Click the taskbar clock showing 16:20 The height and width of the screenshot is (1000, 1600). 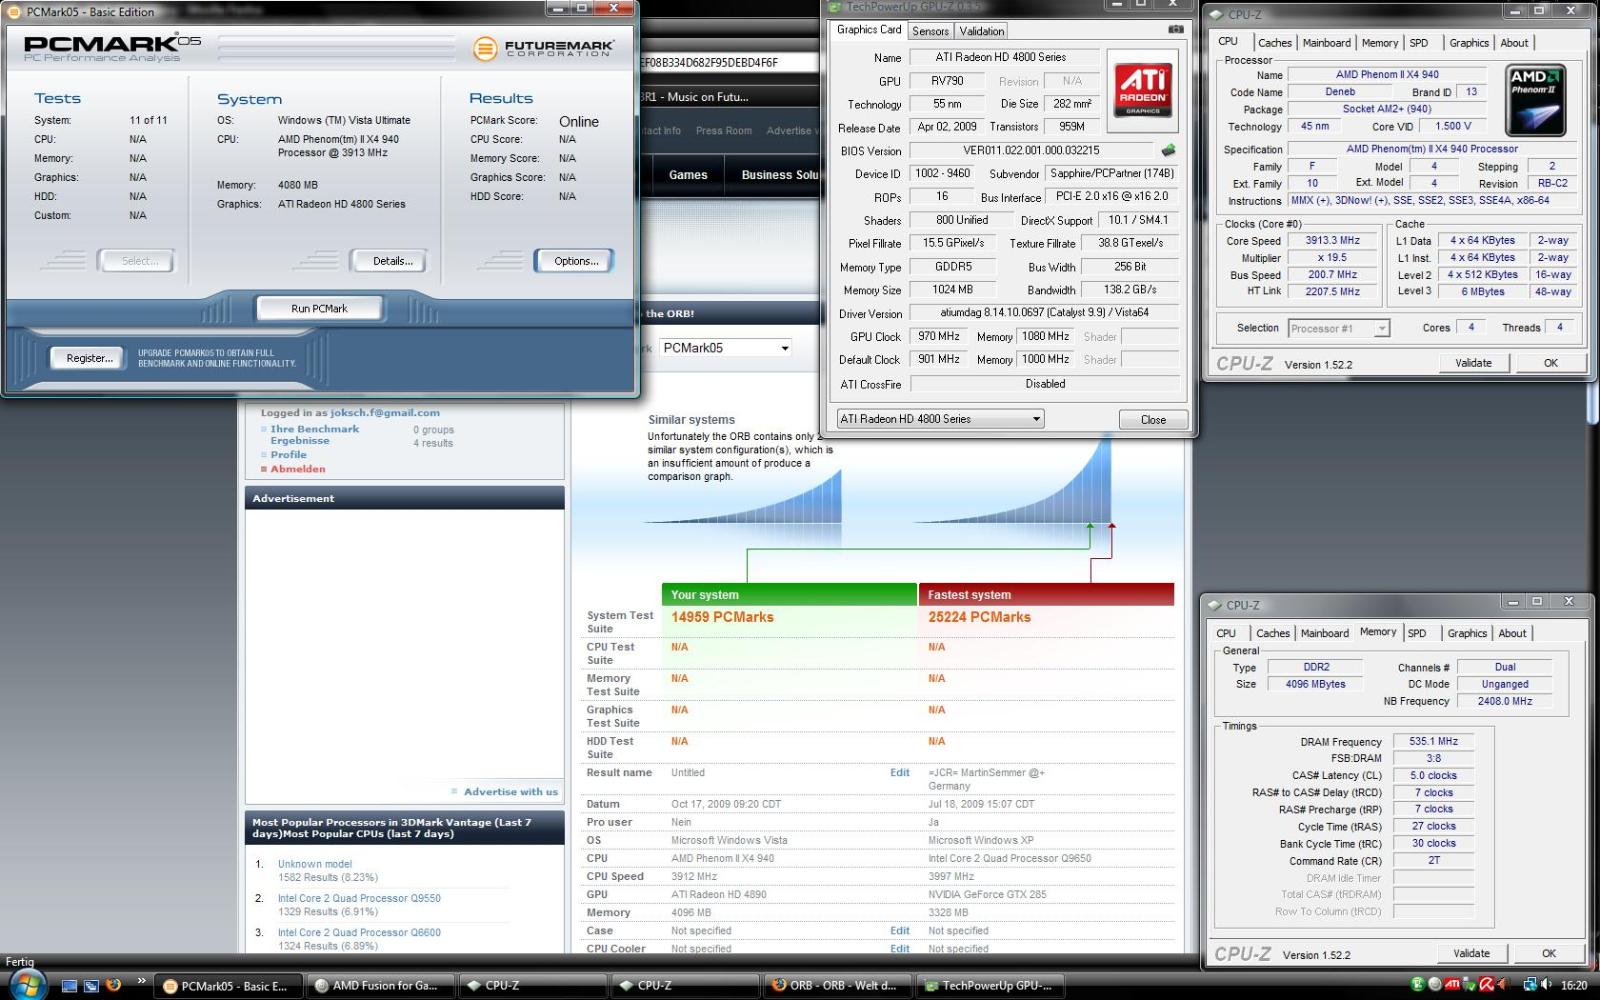point(1574,985)
